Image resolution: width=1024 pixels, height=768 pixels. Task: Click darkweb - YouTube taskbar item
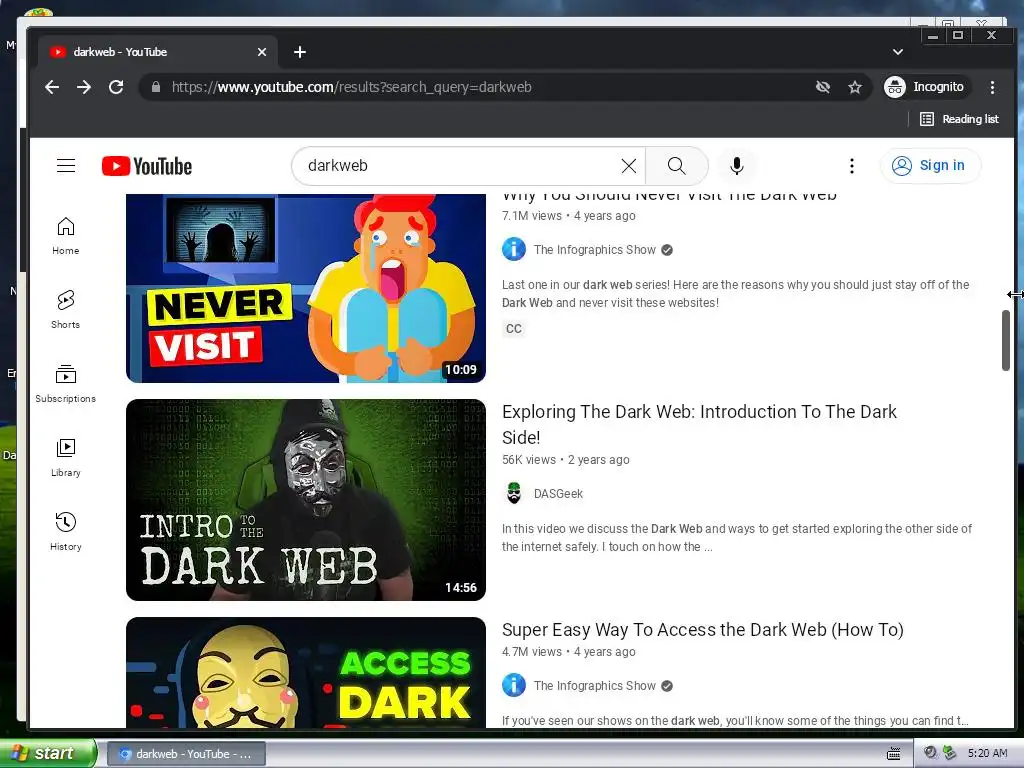pos(186,754)
